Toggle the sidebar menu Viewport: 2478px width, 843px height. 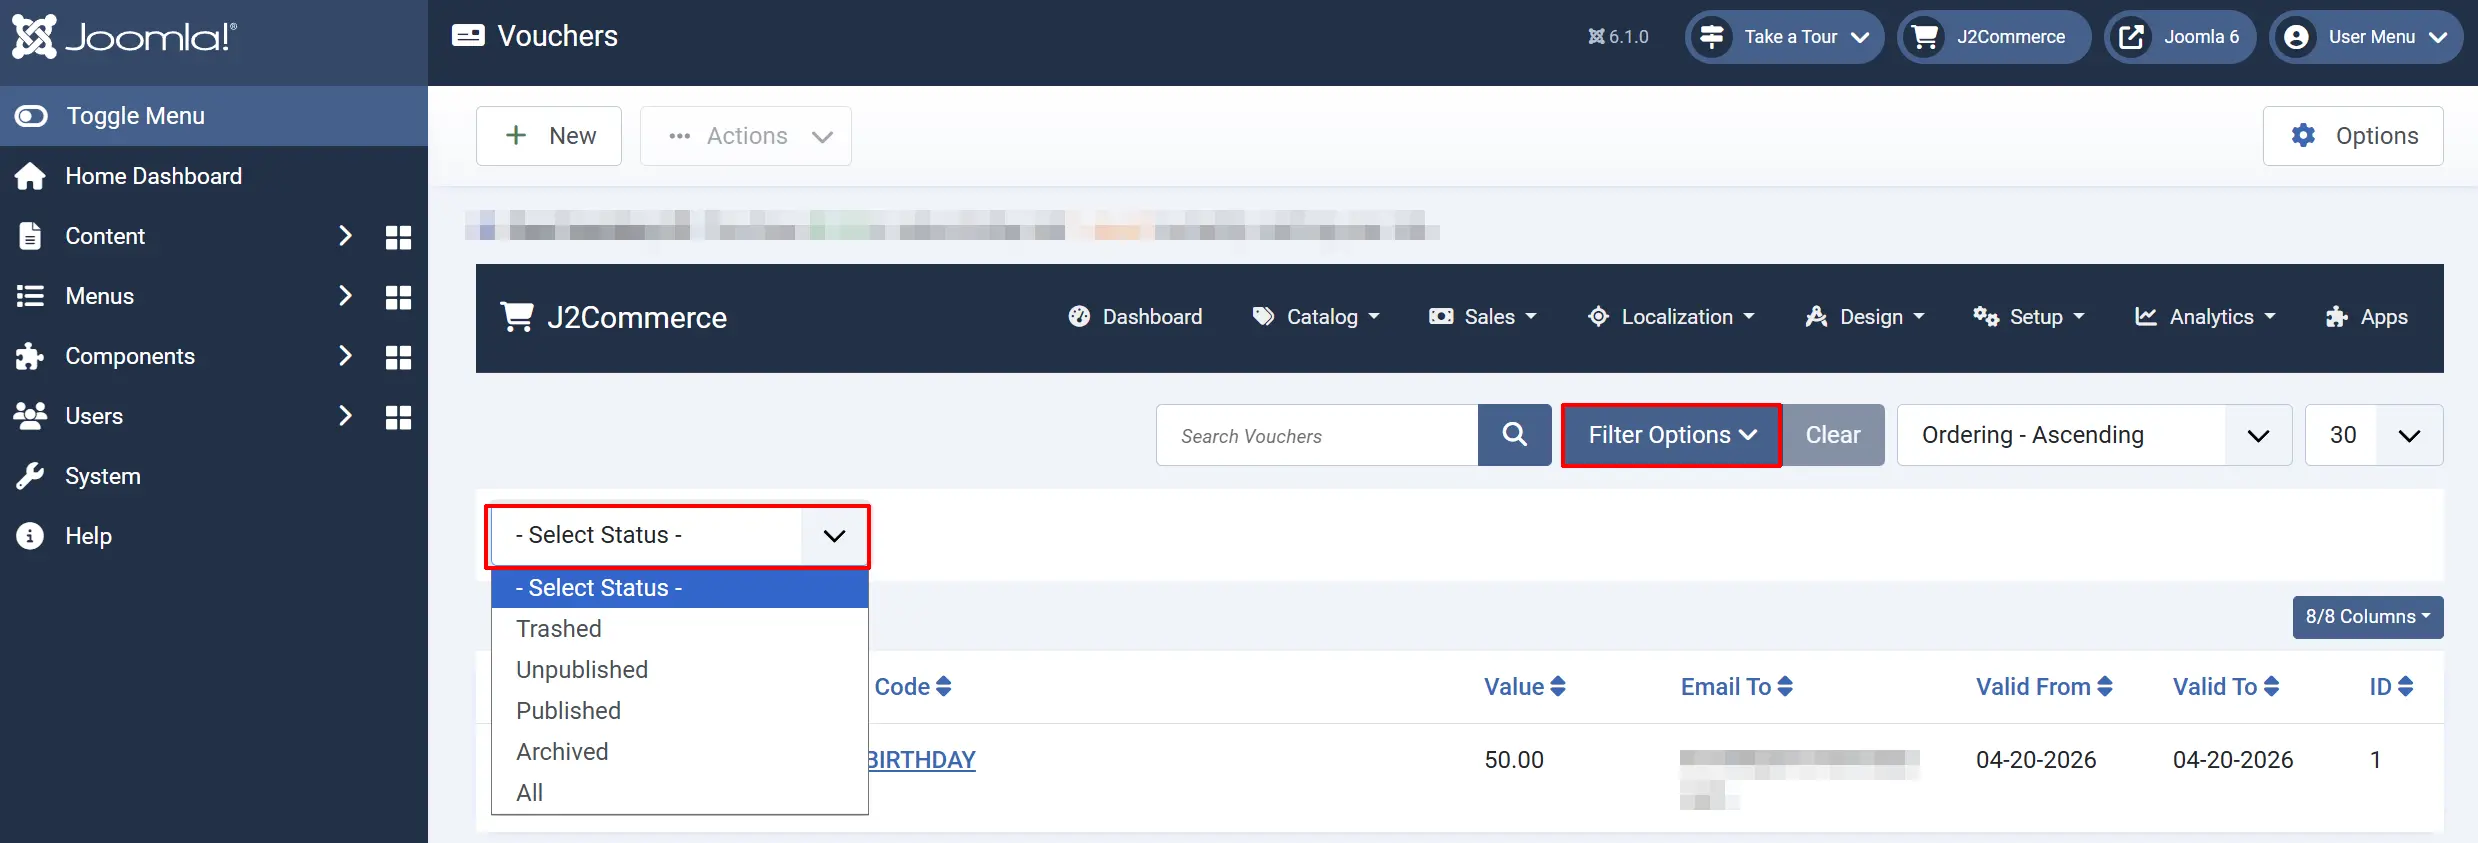[214, 116]
